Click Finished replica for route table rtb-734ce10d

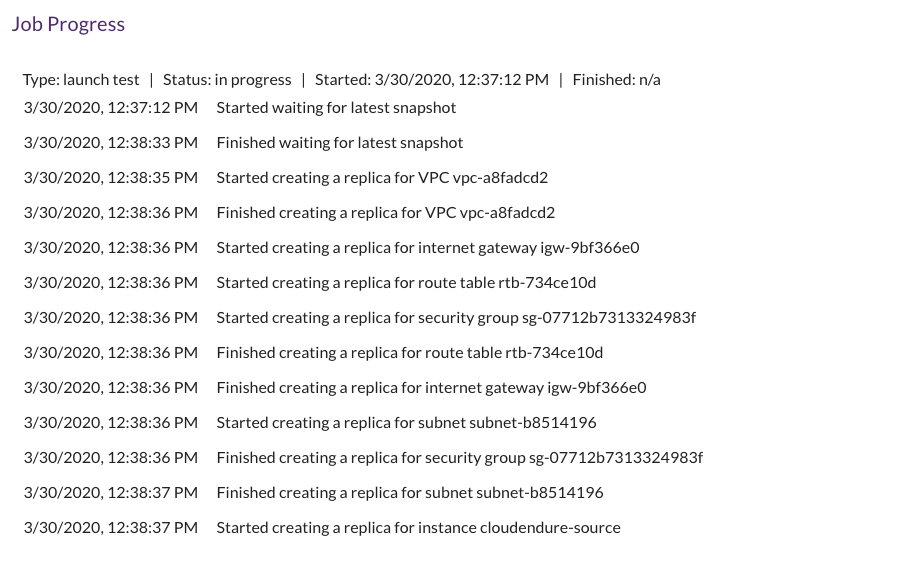(x=410, y=353)
